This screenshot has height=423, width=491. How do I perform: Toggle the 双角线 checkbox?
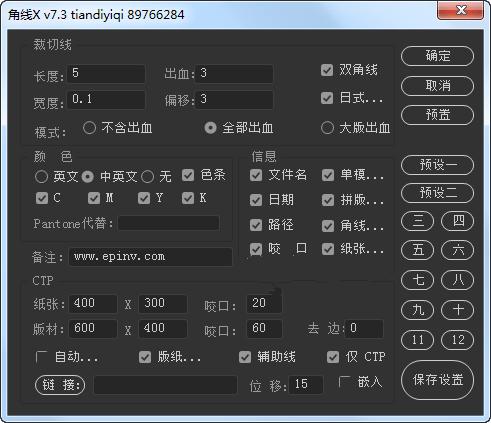[327, 70]
